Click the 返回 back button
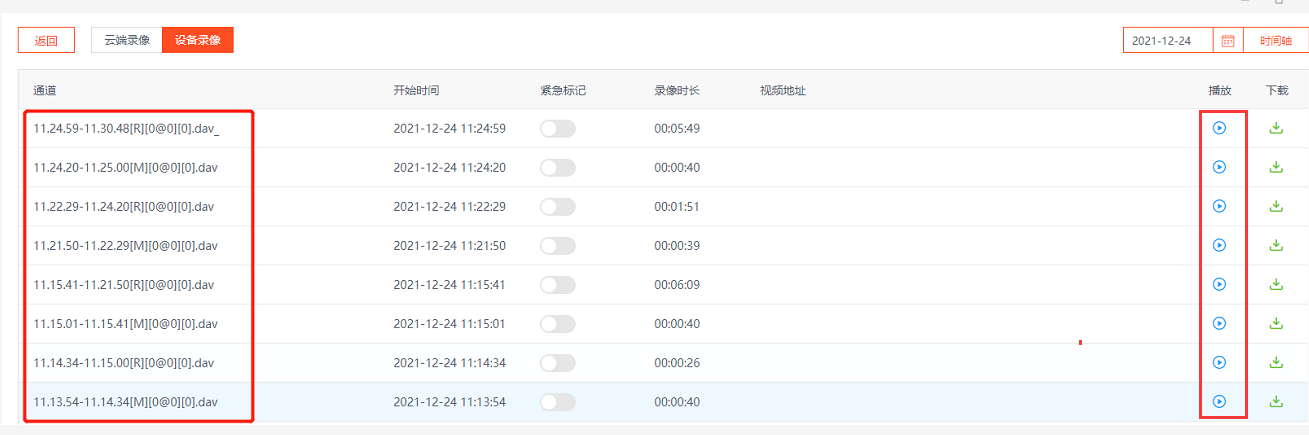This screenshot has width=1309, height=435. coord(47,41)
